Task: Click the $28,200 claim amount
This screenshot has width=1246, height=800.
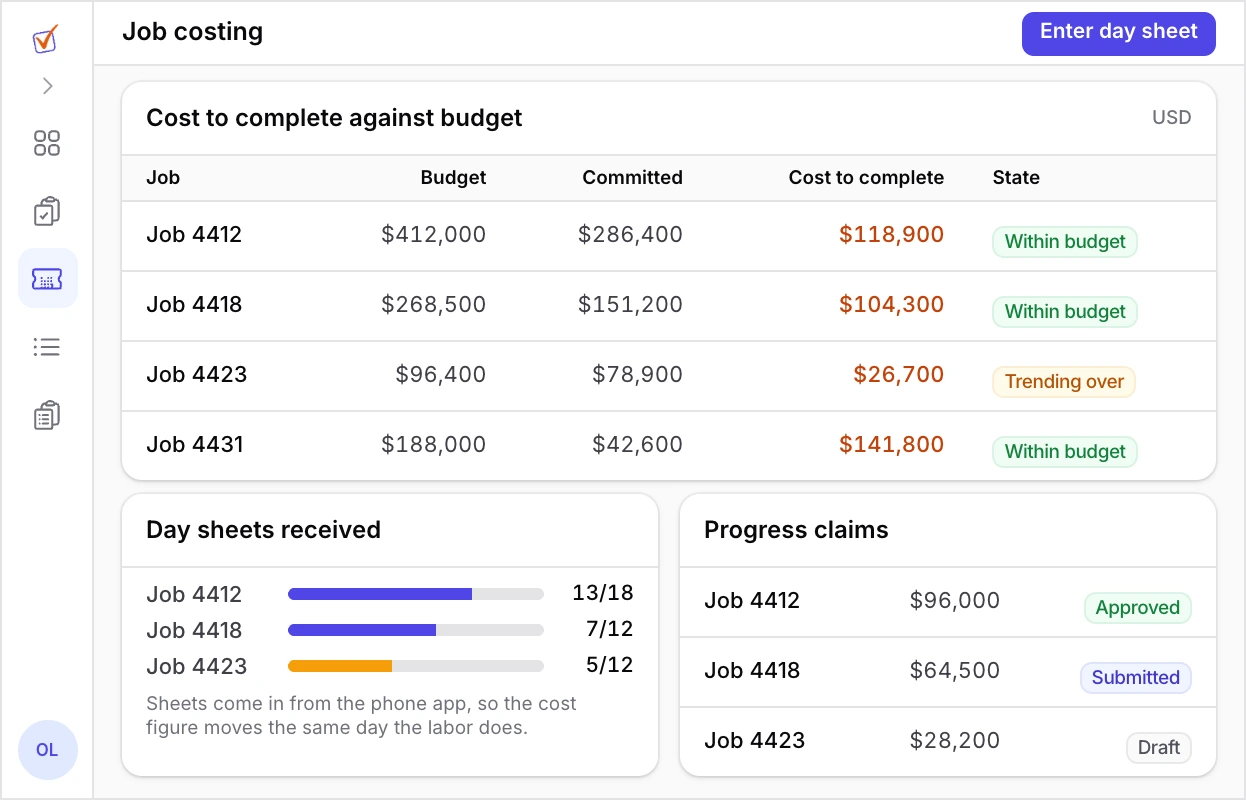Action: pyautogui.click(x=954, y=741)
